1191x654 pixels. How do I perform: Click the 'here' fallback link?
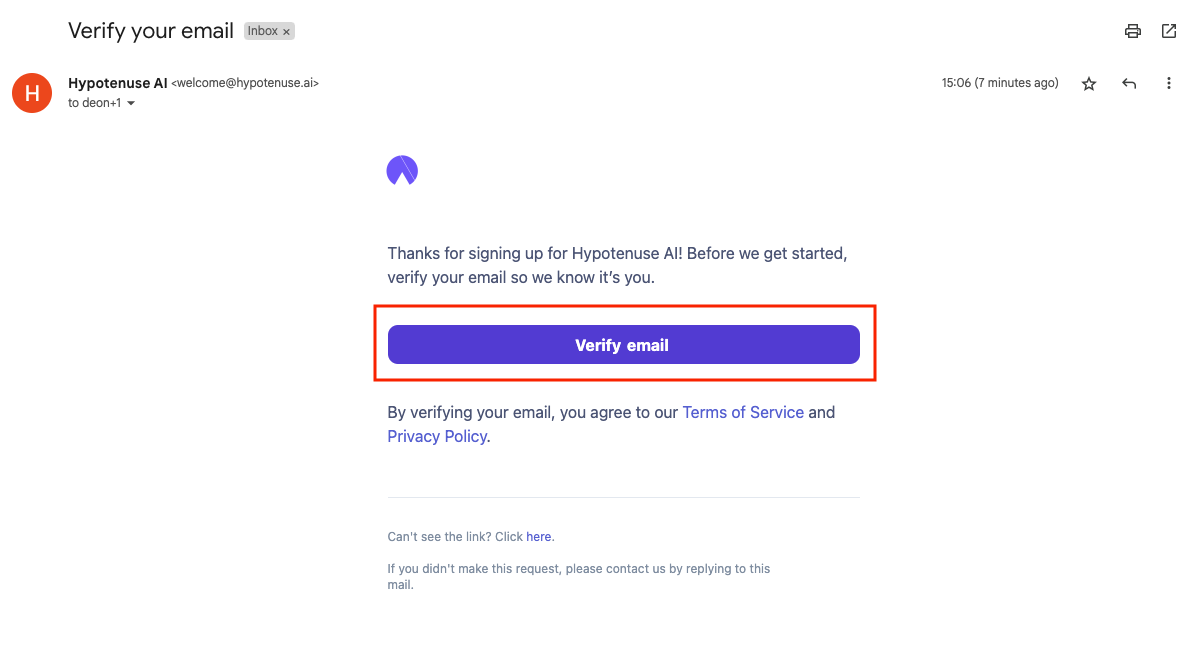538,537
